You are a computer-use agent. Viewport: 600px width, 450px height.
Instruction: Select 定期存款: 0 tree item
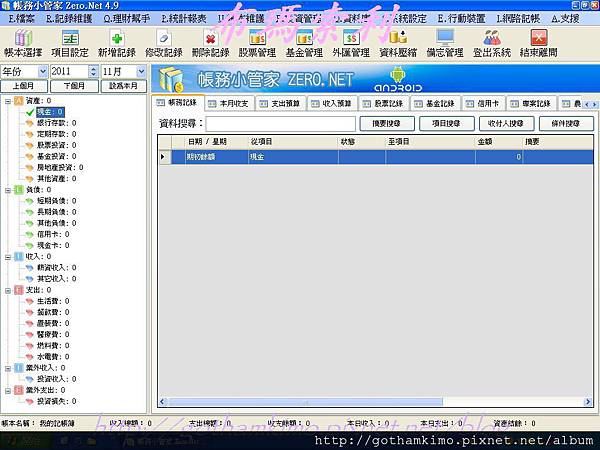pyautogui.click(x=56, y=134)
